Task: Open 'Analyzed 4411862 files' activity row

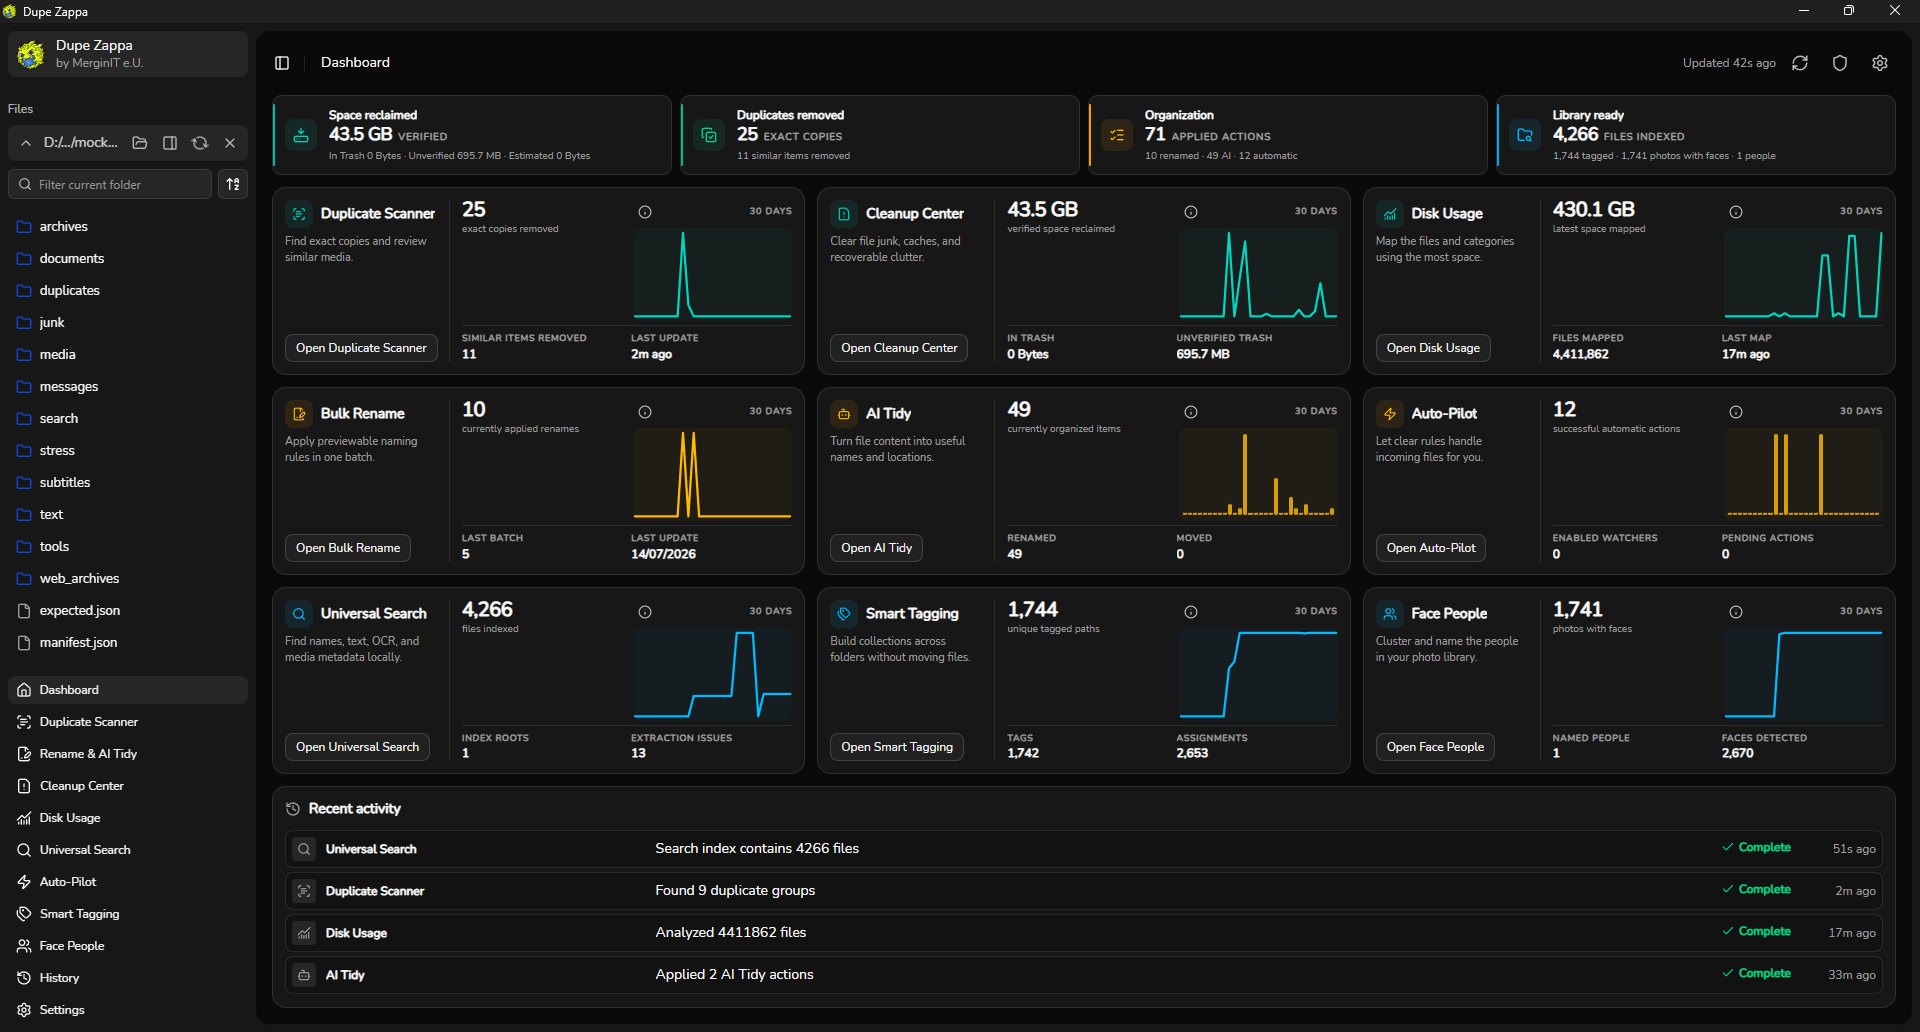Action: point(1083,933)
